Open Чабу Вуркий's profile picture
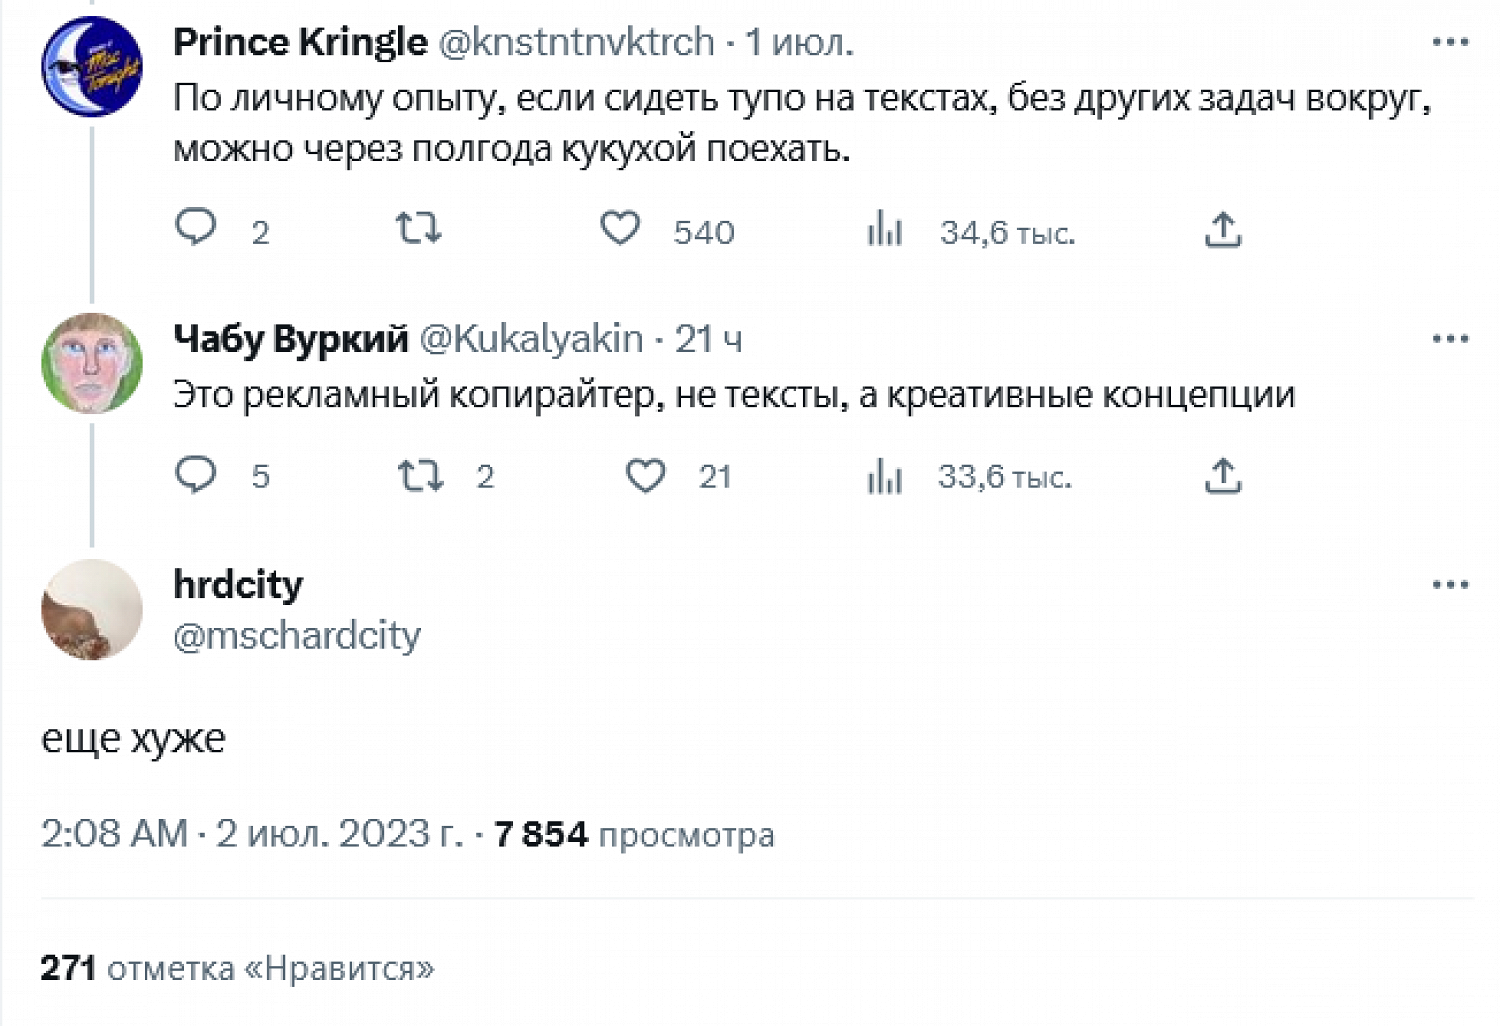The image size is (1500, 1026). [92, 363]
